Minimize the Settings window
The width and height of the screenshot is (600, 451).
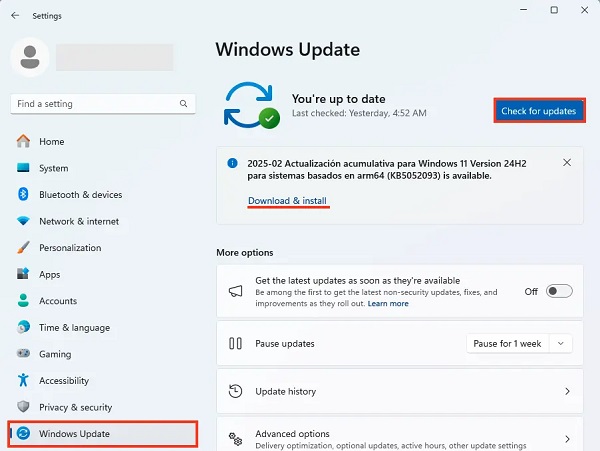tap(523, 10)
